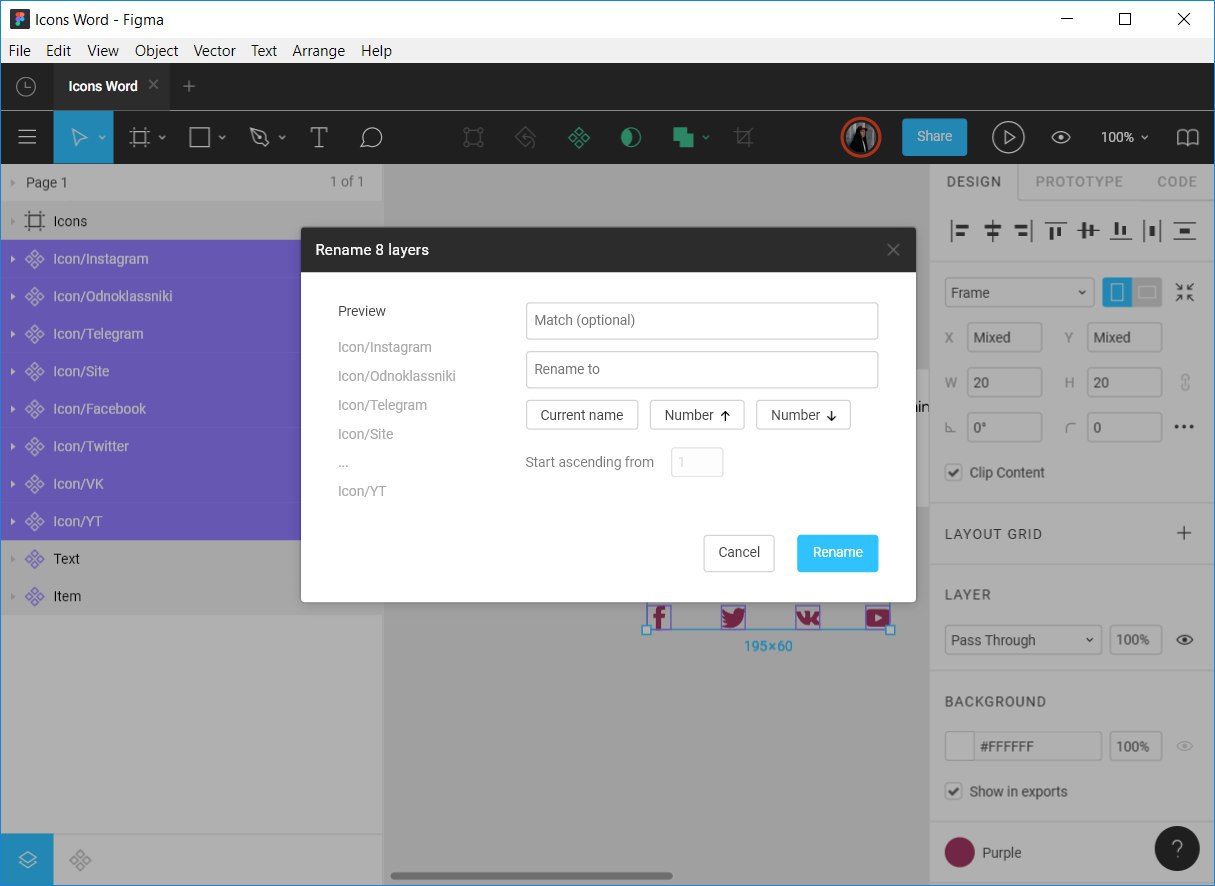The width and height of the screenshot is (1215, 886).
Task: Toggle background fill visibility eye
Action: pos(1185,746)
